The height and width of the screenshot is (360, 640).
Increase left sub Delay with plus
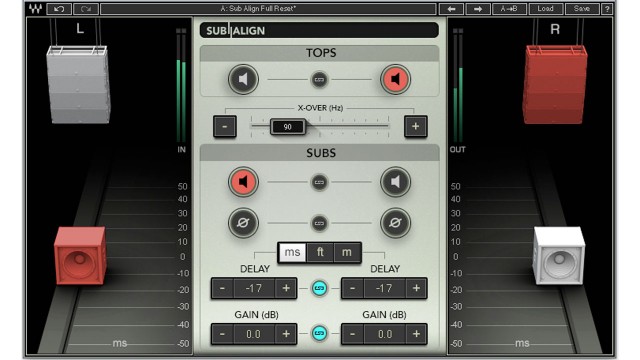tap(286, 288)
